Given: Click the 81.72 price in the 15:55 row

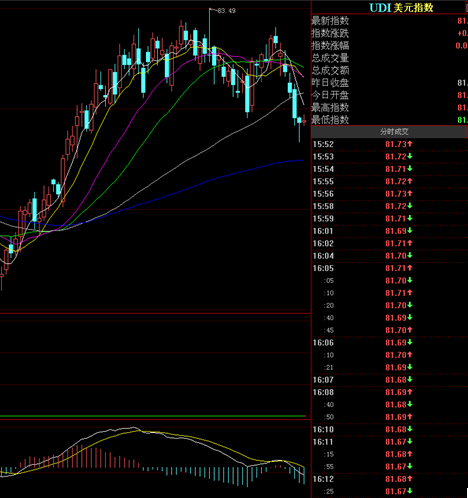Looking at the screenshot, I should click(x=396, y=181).
